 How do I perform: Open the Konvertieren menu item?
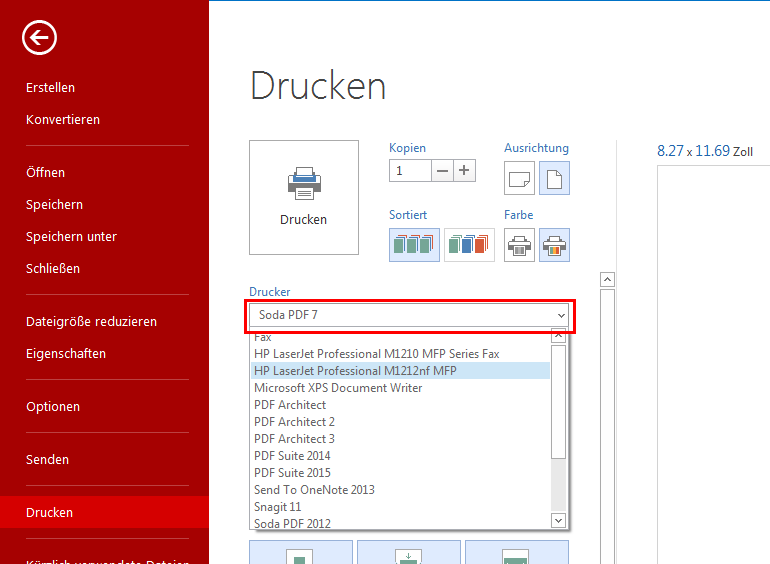[x=63, y=120]
